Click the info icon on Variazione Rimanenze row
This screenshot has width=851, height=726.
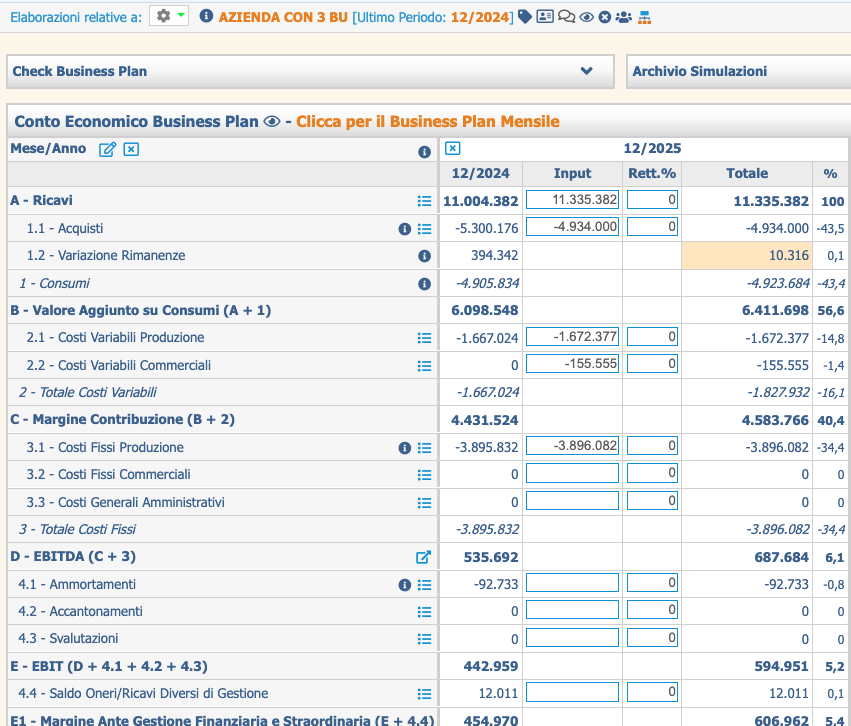click(x=424, y=256)
